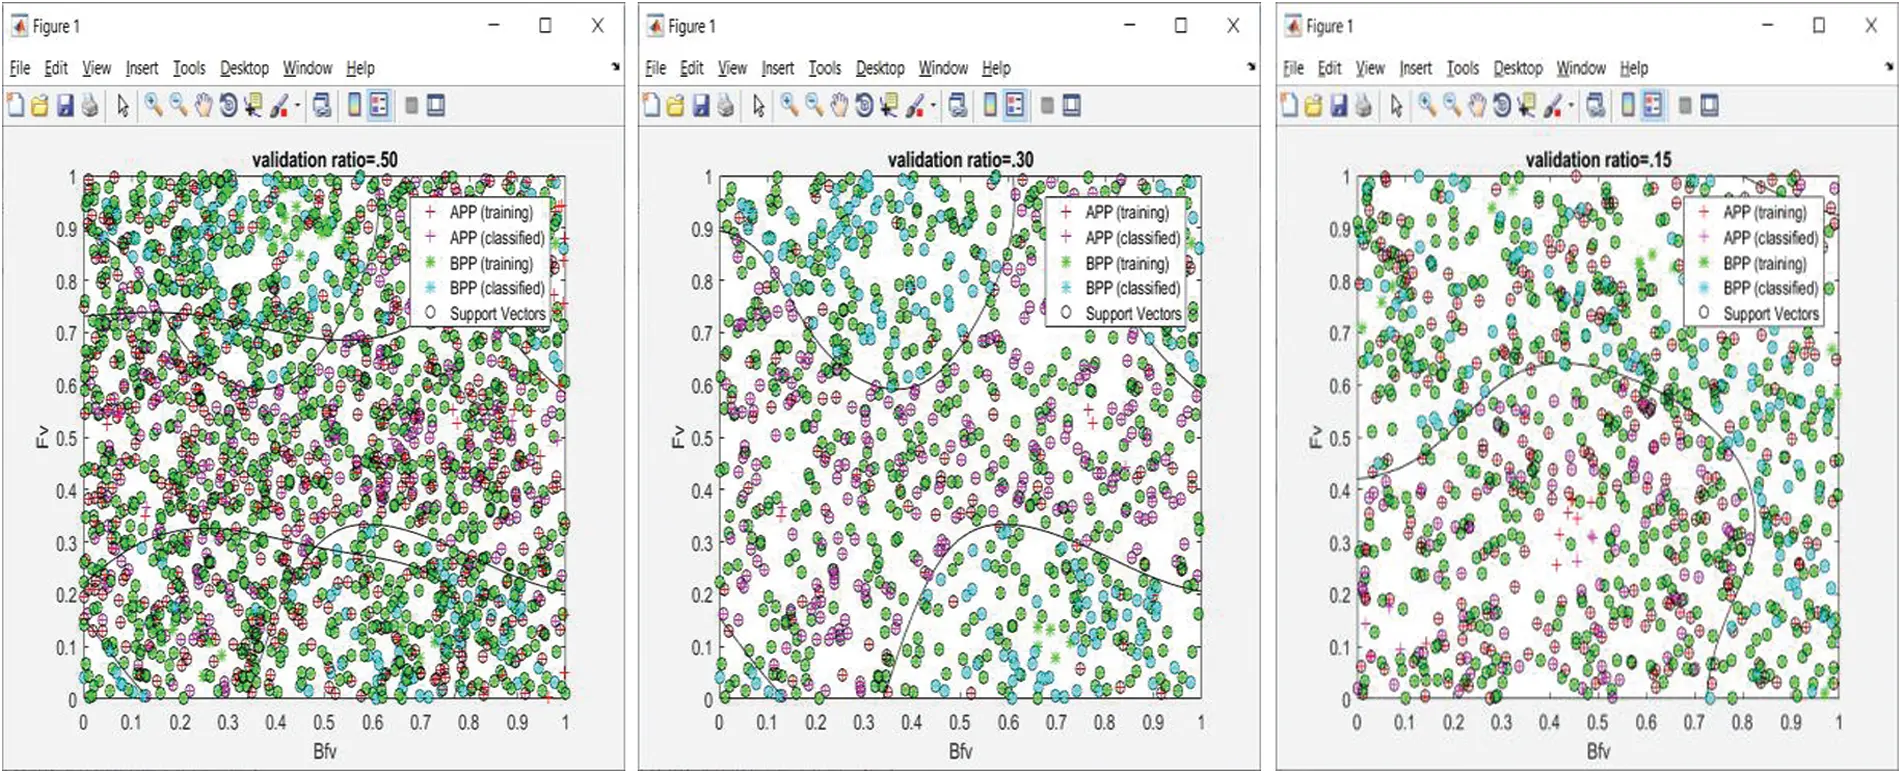Click 'BPP (training)' legend entry in left plot

(491, 263)
